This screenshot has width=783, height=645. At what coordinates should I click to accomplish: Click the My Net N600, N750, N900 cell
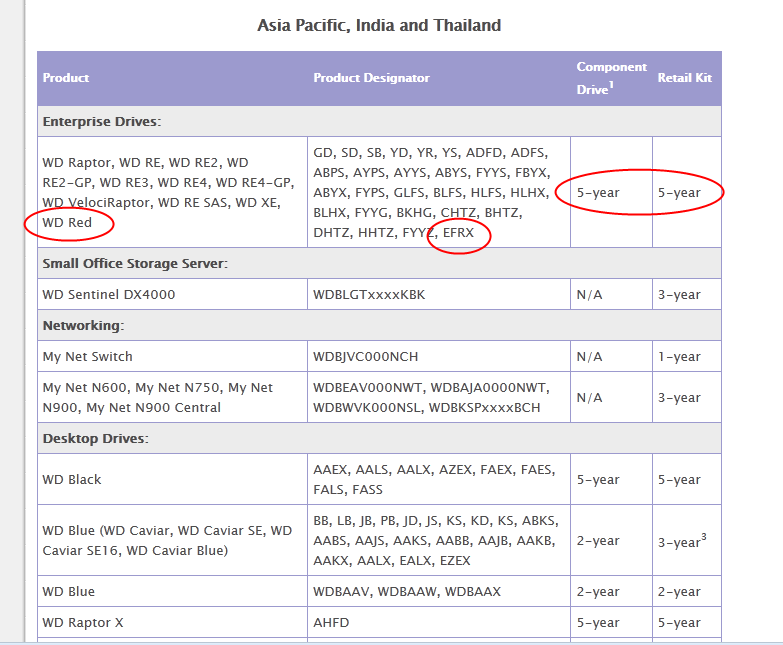tap(172, 397)
